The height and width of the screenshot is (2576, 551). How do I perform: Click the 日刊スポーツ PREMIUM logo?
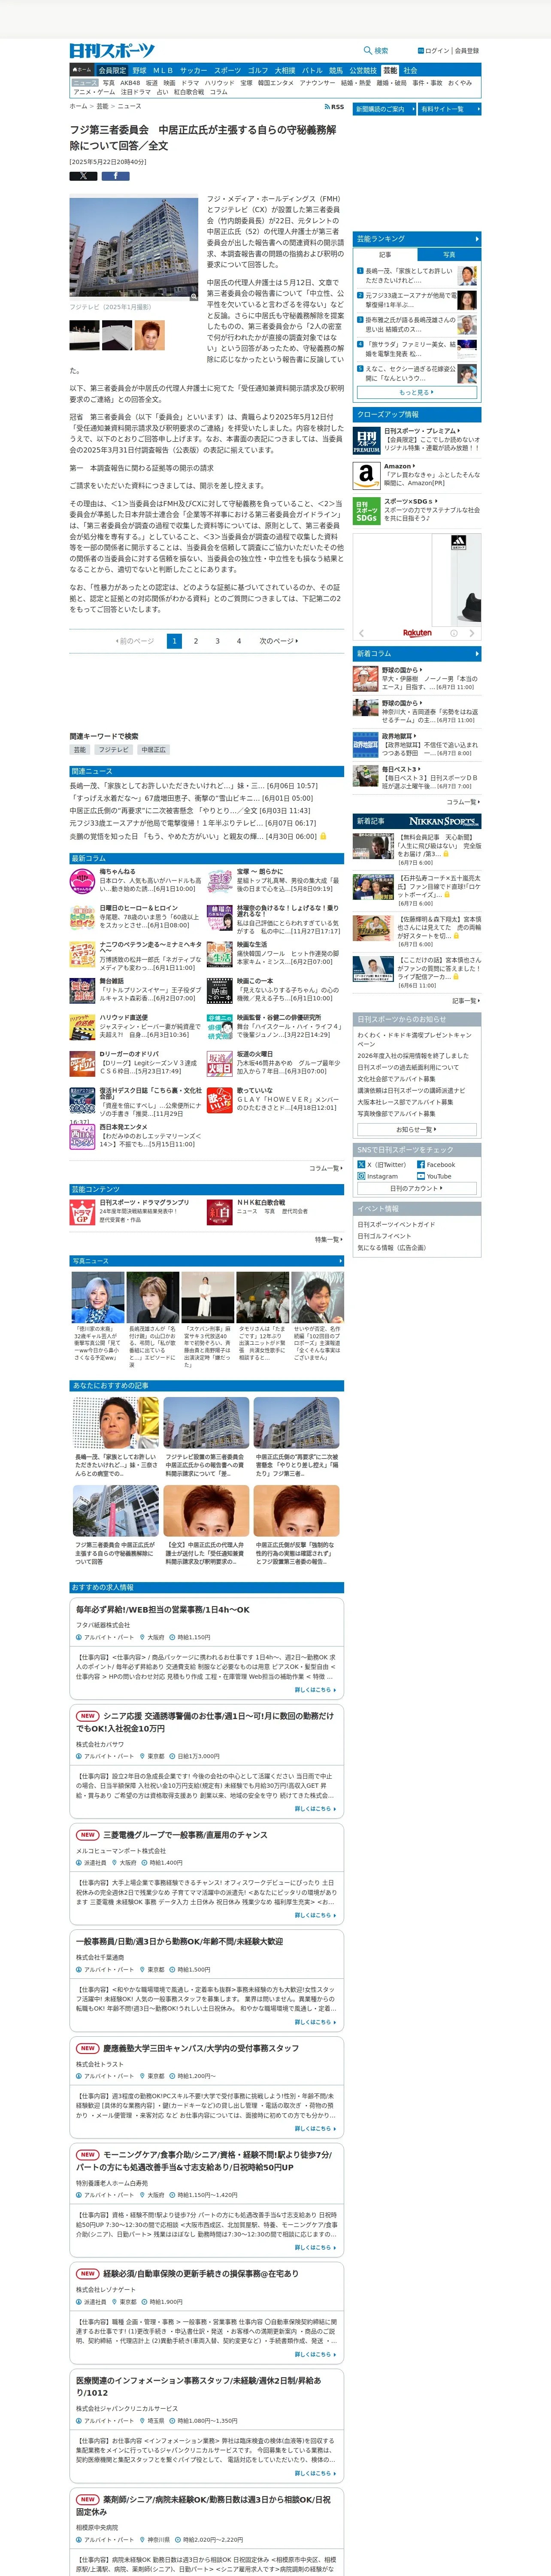pos(366,440)
